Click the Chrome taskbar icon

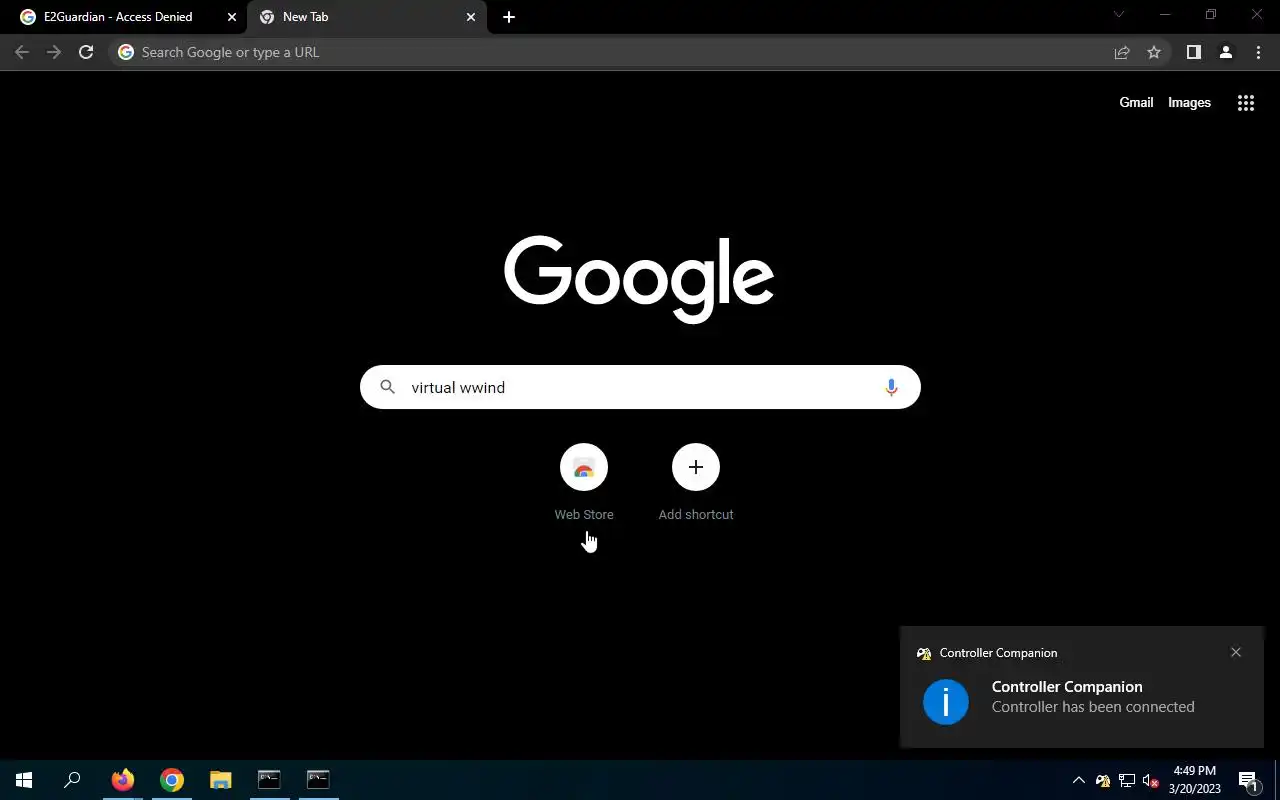tap(172, 780)
